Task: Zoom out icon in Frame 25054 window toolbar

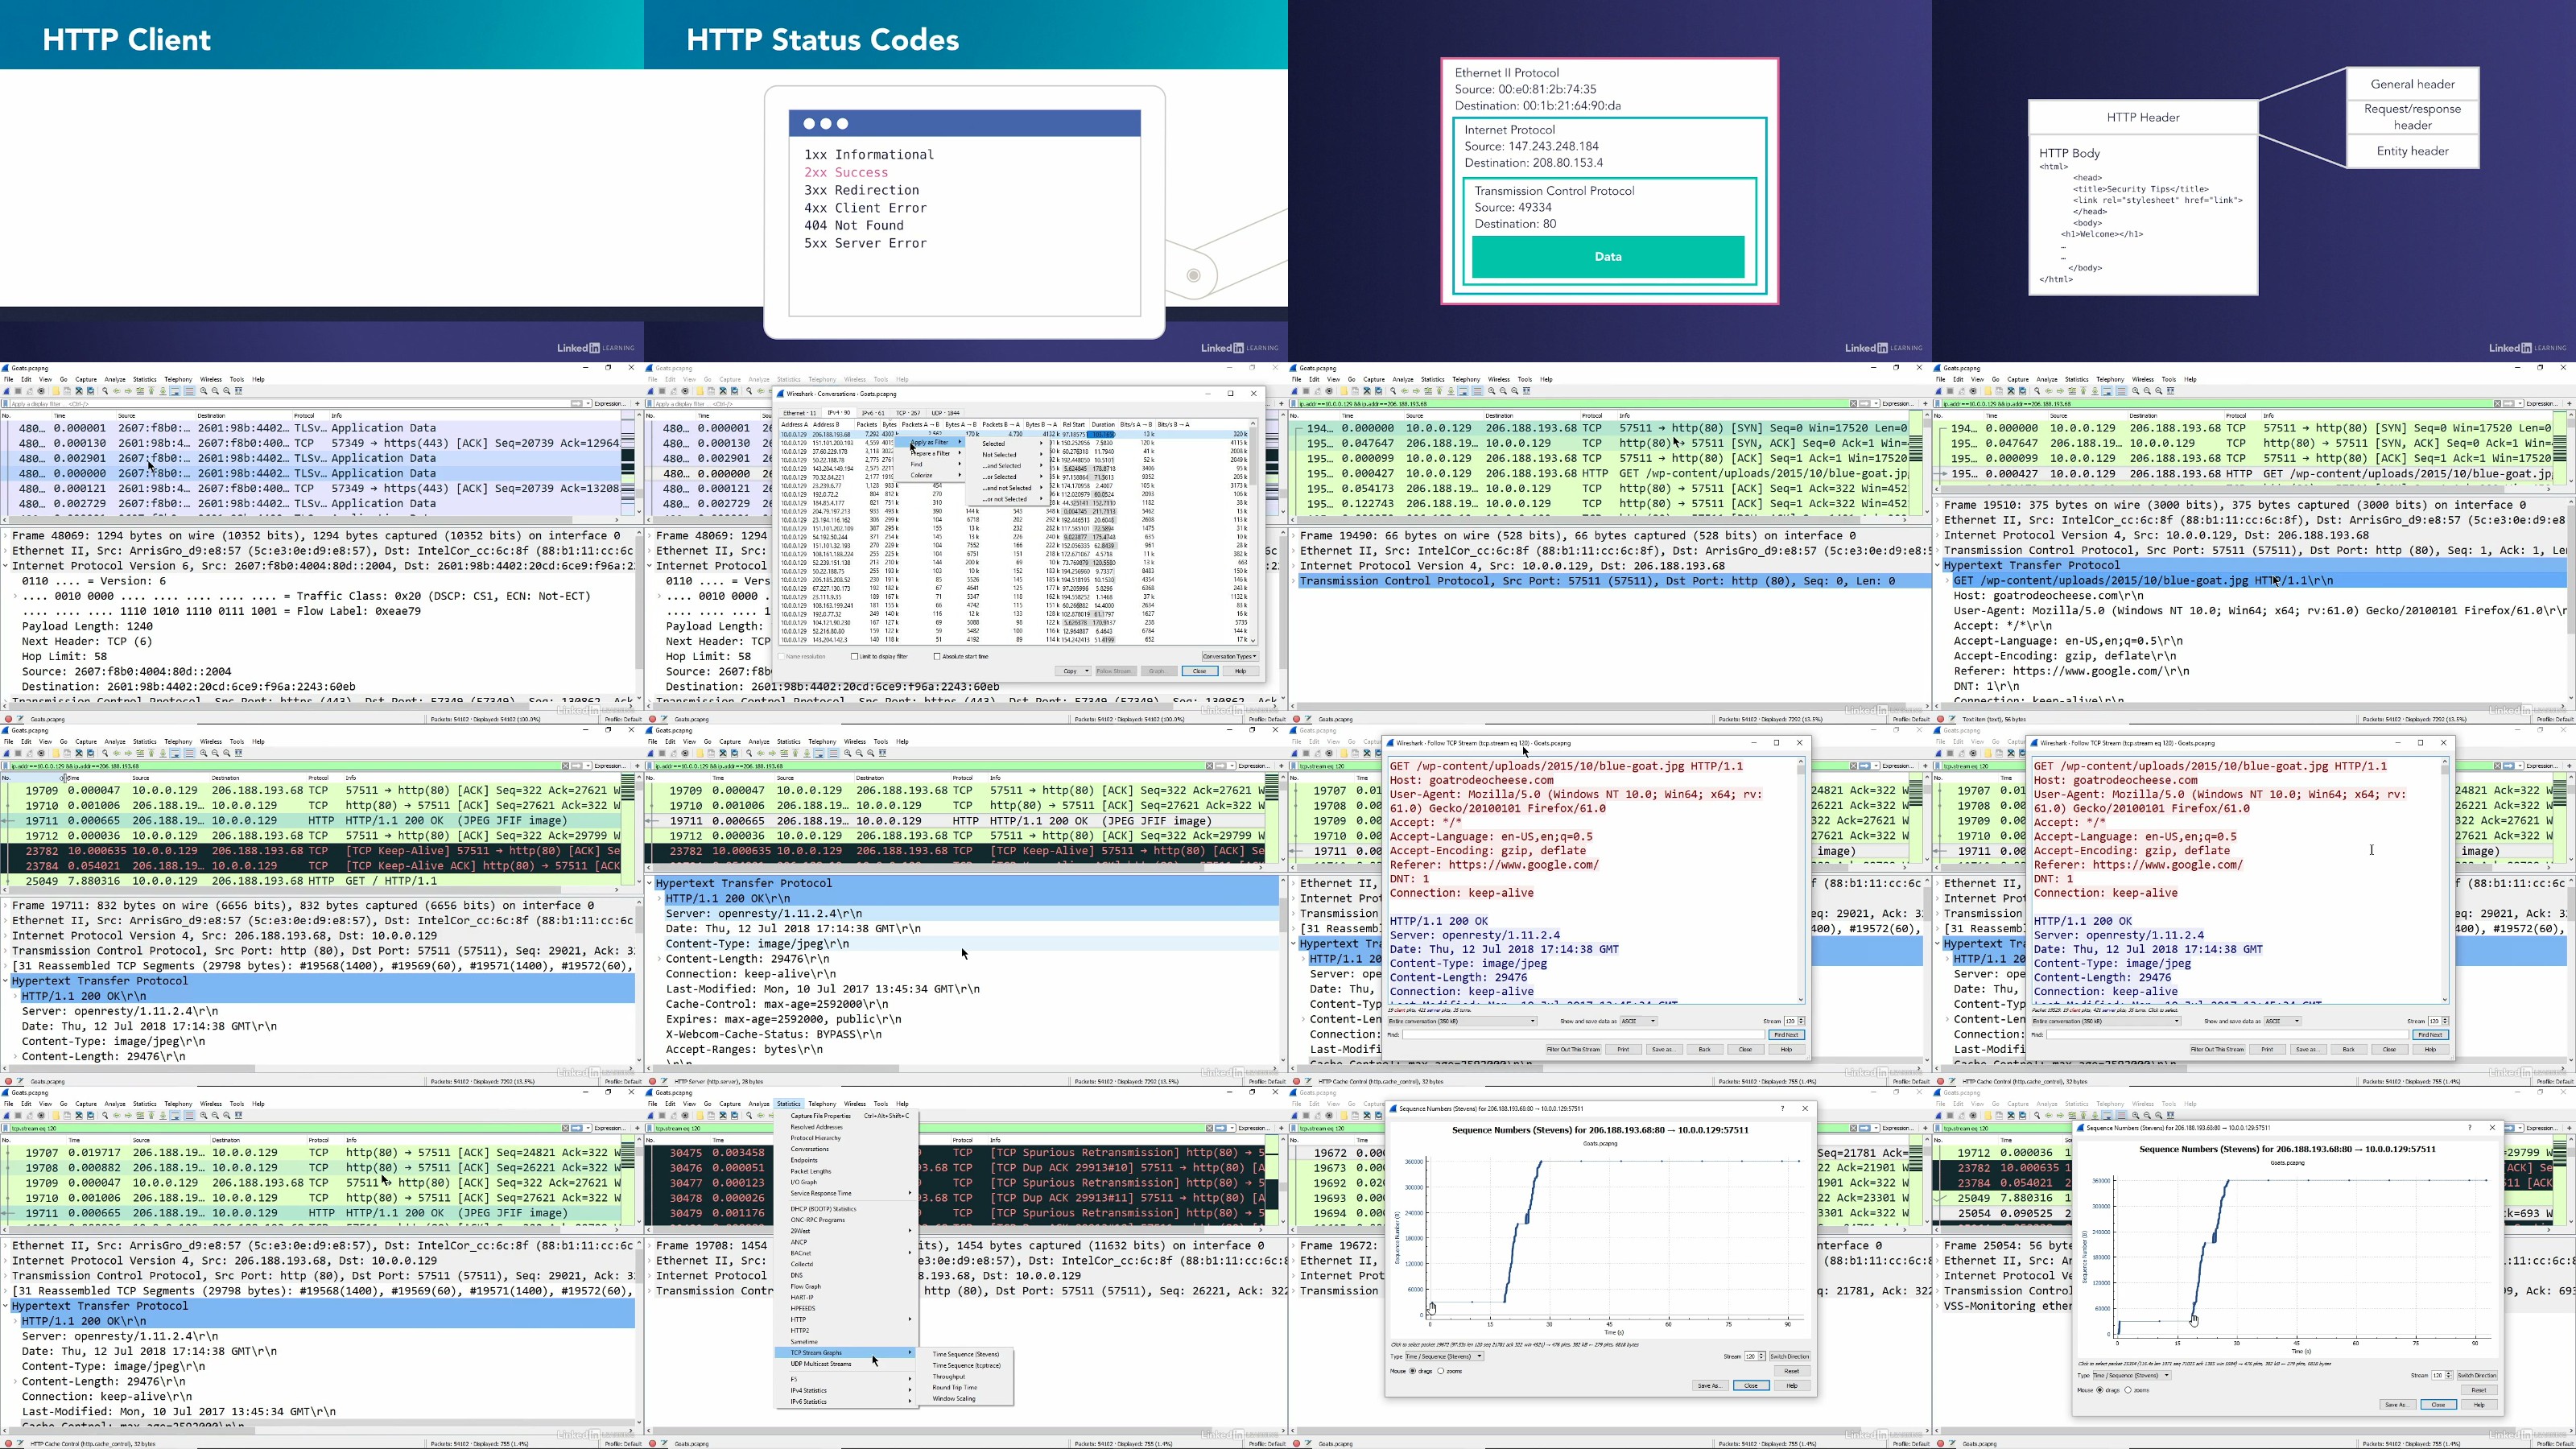Action: click(2147, 1116)
